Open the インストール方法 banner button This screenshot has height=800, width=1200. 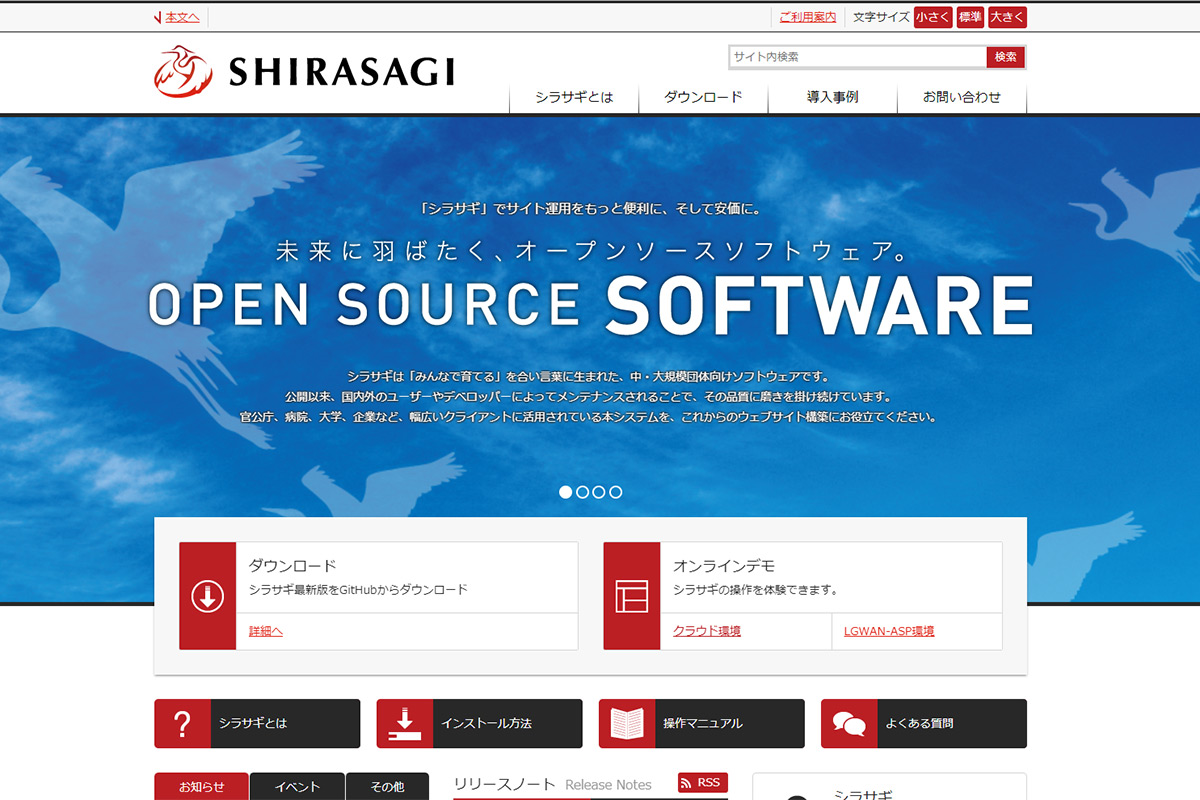pos(479,724)
